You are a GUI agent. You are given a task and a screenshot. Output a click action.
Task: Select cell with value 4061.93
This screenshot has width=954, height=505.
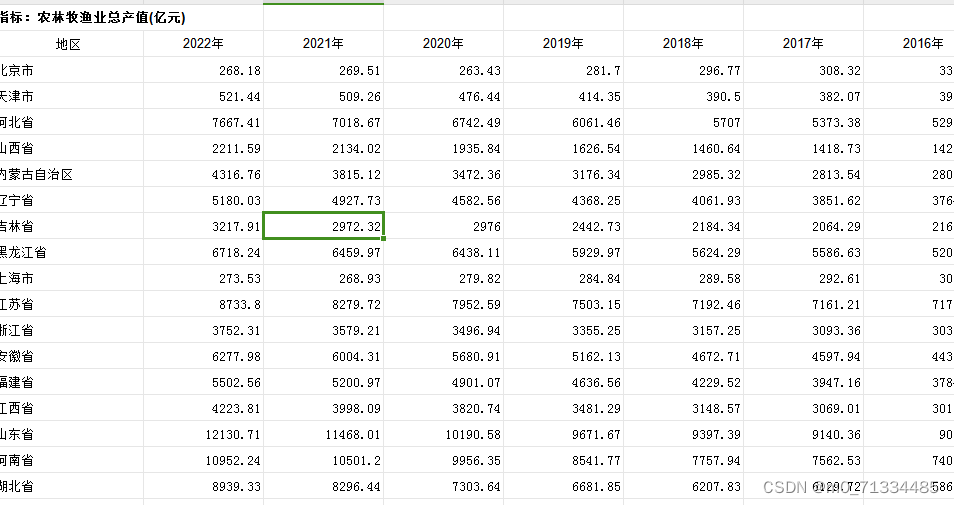coord(683,200)
